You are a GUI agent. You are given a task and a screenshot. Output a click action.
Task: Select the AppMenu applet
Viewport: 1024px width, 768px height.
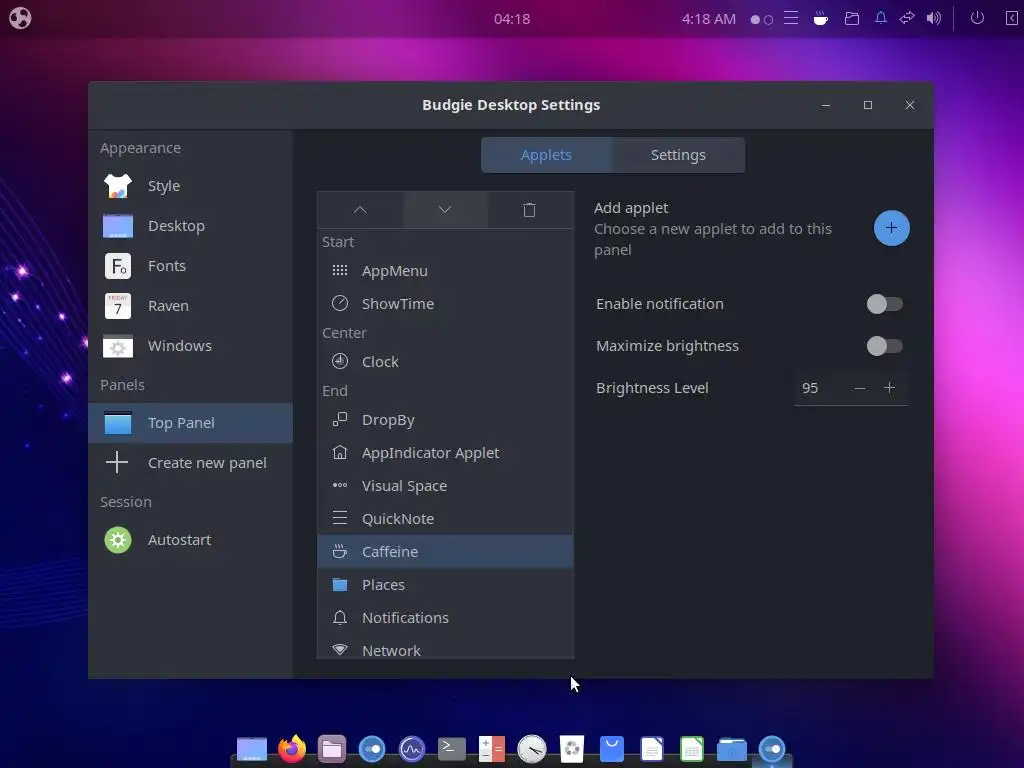click(445, 270)
